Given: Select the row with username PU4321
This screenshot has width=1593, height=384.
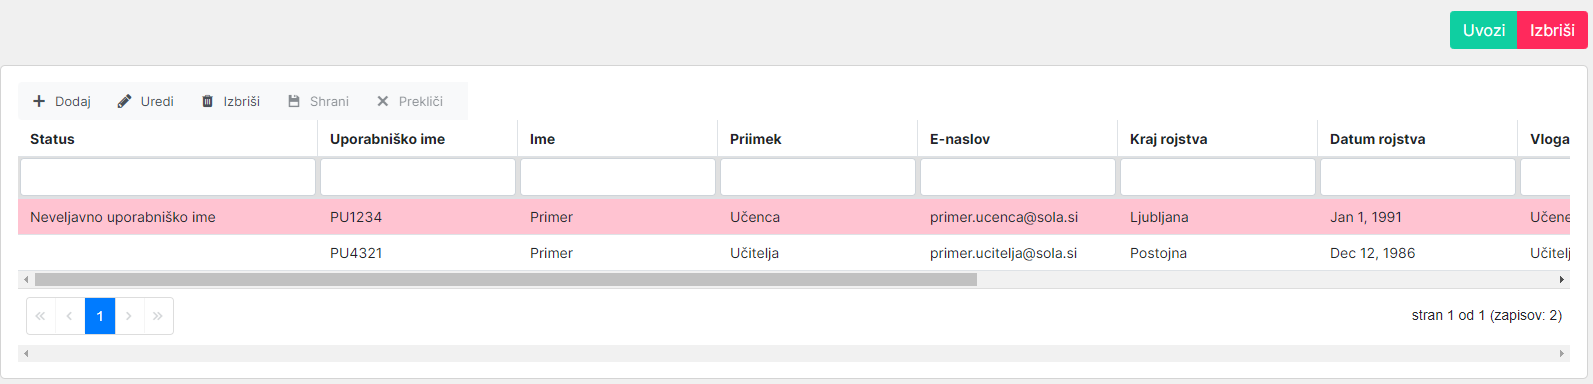Looking at the screenshot, I should (795, 253).
